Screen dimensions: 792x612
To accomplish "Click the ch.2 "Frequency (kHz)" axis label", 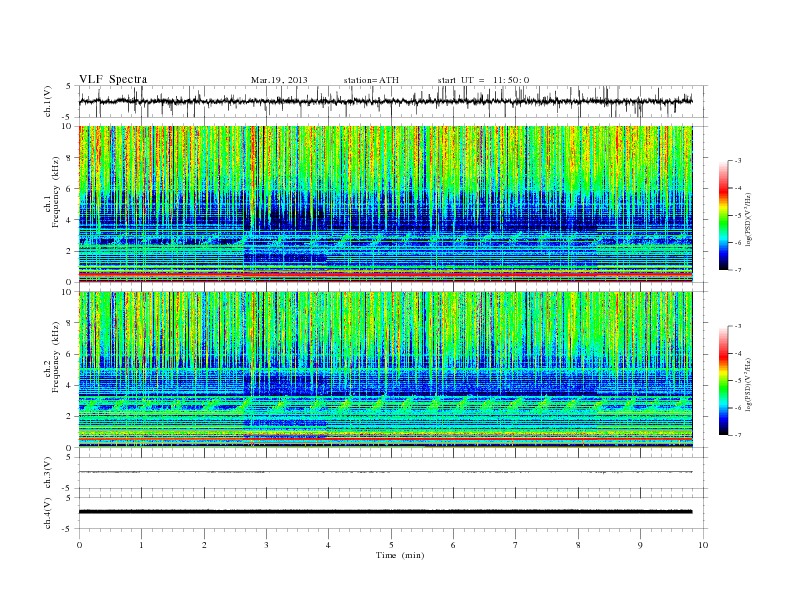I will click(55, 357).
